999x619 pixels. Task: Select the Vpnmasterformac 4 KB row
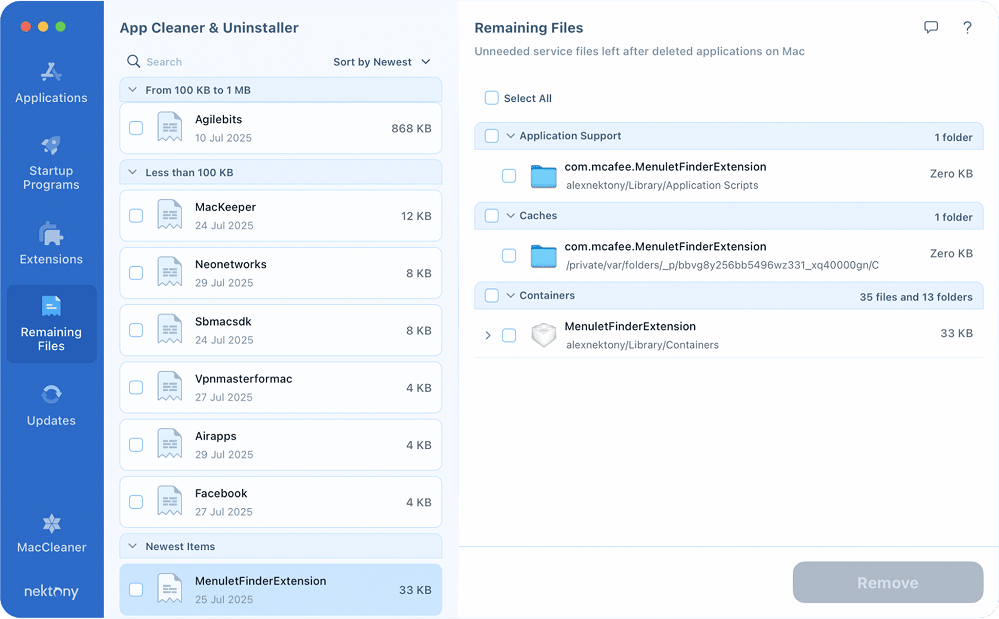click(280, 388)
